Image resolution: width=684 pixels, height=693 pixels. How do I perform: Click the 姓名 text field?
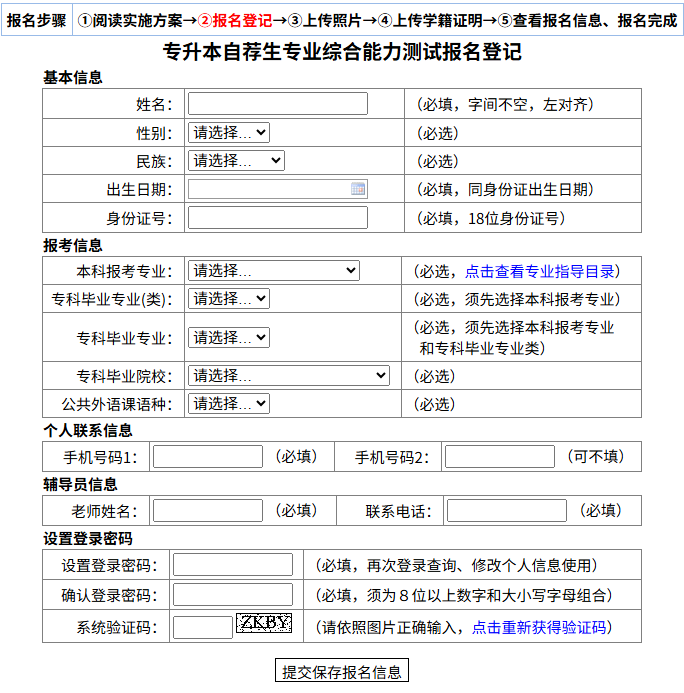(x=277, y=104)
